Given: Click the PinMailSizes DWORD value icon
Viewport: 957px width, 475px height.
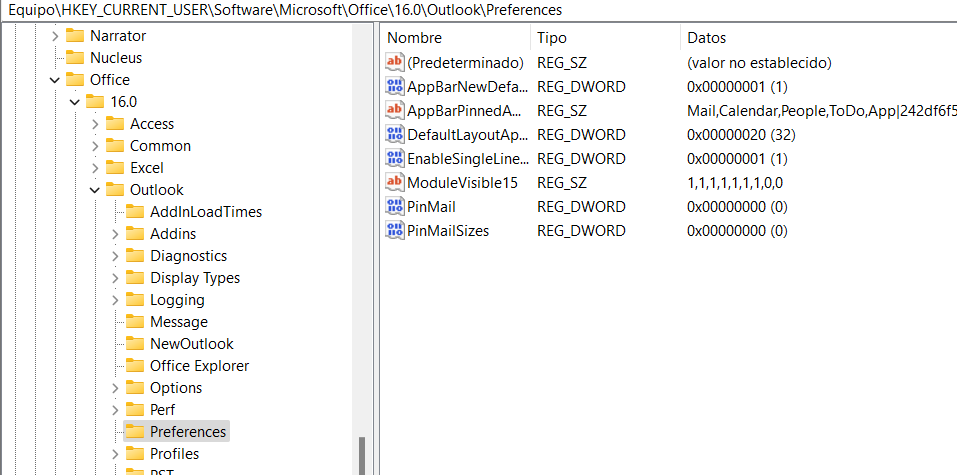Looking at the screenshot, I should tap(395, 230).
